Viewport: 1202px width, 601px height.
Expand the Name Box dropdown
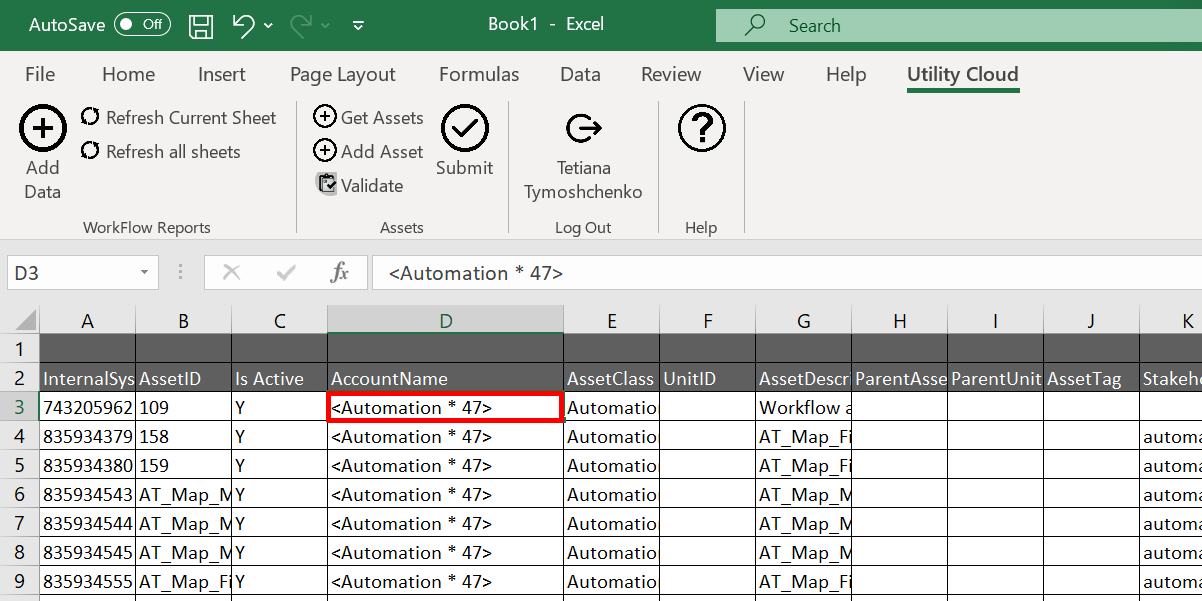(146, 273)
